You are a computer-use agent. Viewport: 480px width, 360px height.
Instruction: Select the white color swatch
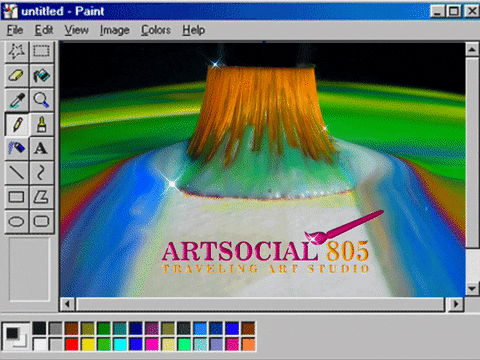pyautogui.click(x=40, y=344)
